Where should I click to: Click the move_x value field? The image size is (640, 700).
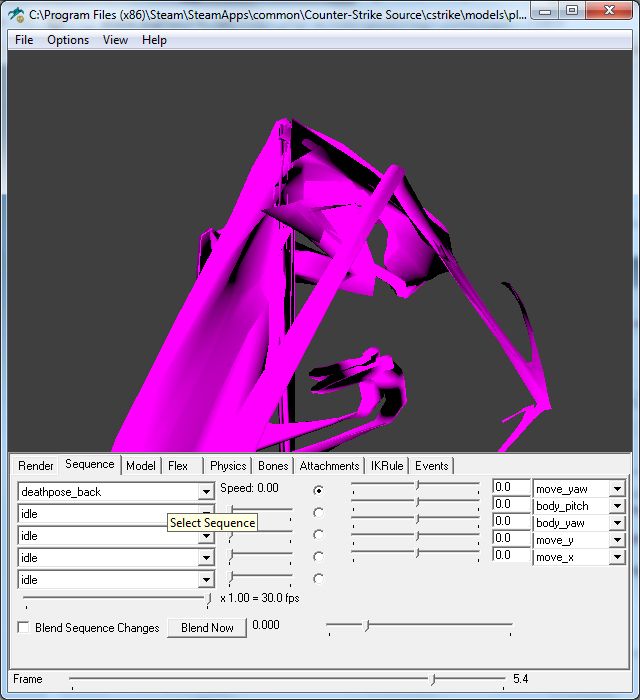(511, 555)
